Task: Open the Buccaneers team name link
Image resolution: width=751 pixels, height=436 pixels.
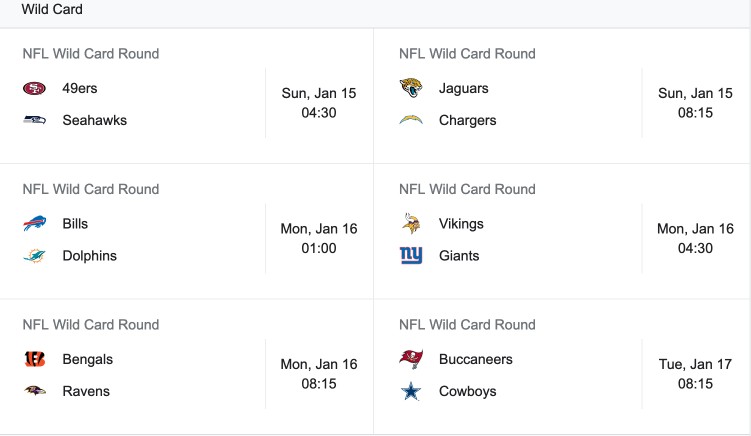Action: tap(476, 359)
